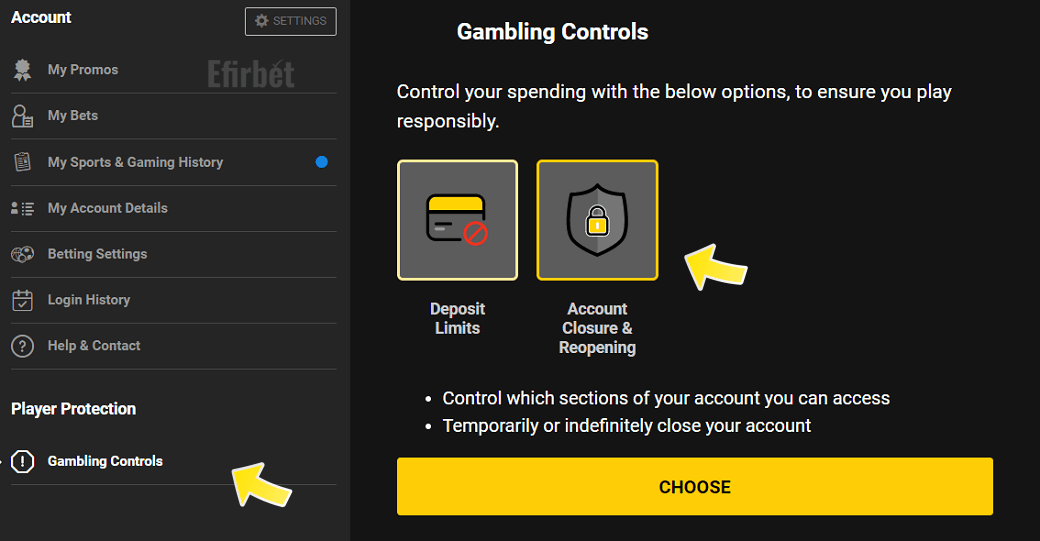The image size is (1040, 541).
Task: Open My Bets menu item
Action: (174, 116)
